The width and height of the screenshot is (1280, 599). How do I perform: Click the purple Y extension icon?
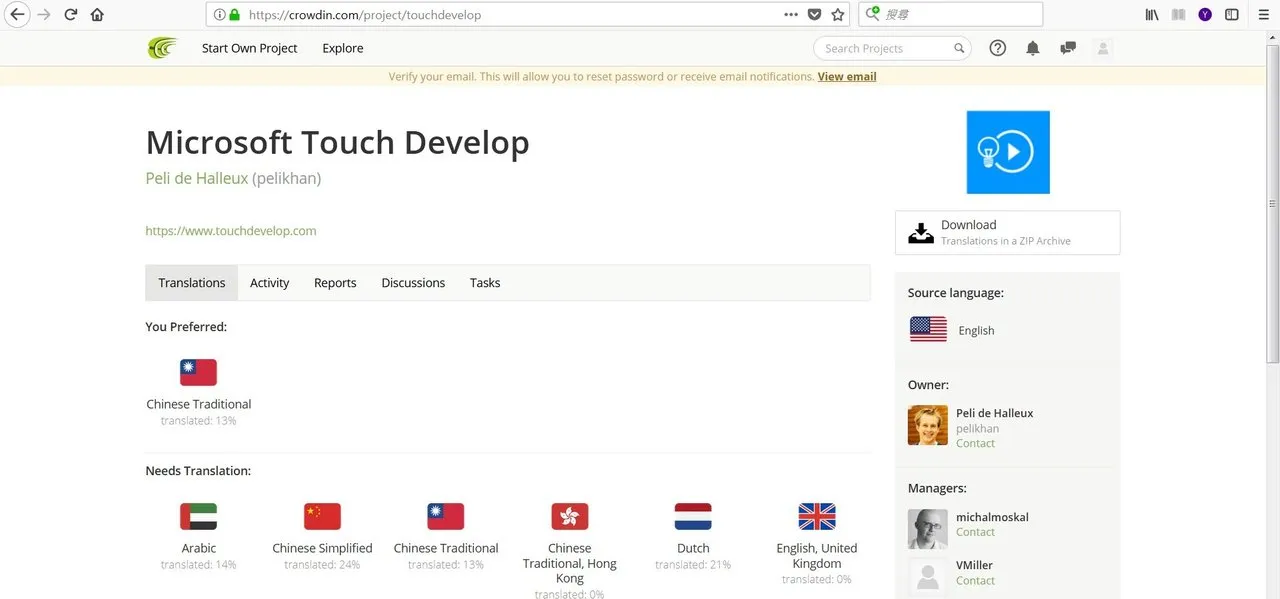click(x=1205, y=15)
